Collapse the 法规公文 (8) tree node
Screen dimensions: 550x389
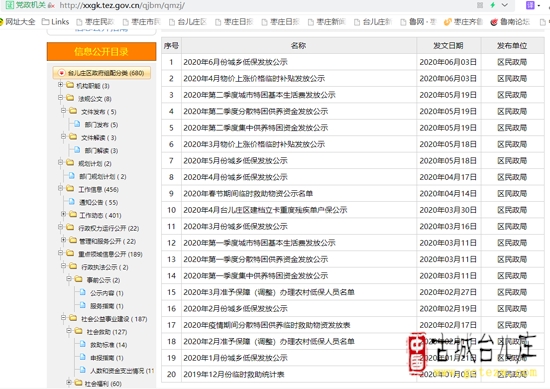[x=60, y=98]
